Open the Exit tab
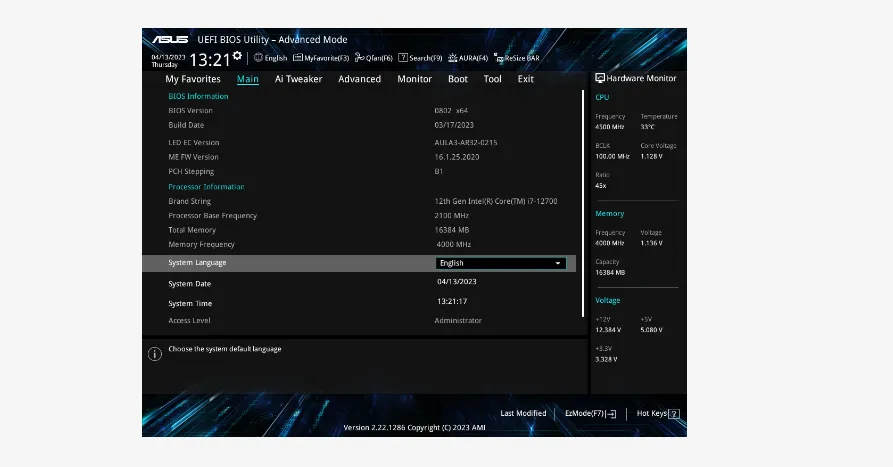Screen dimensions: 893x467 coord(526,79)
